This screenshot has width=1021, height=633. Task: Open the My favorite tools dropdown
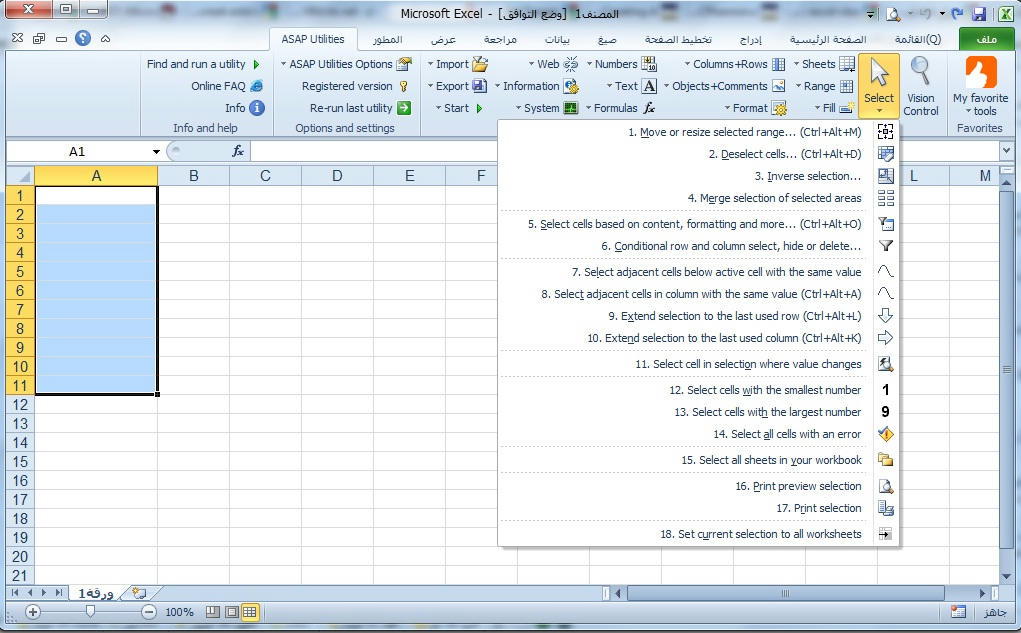[x=980, y=87]
